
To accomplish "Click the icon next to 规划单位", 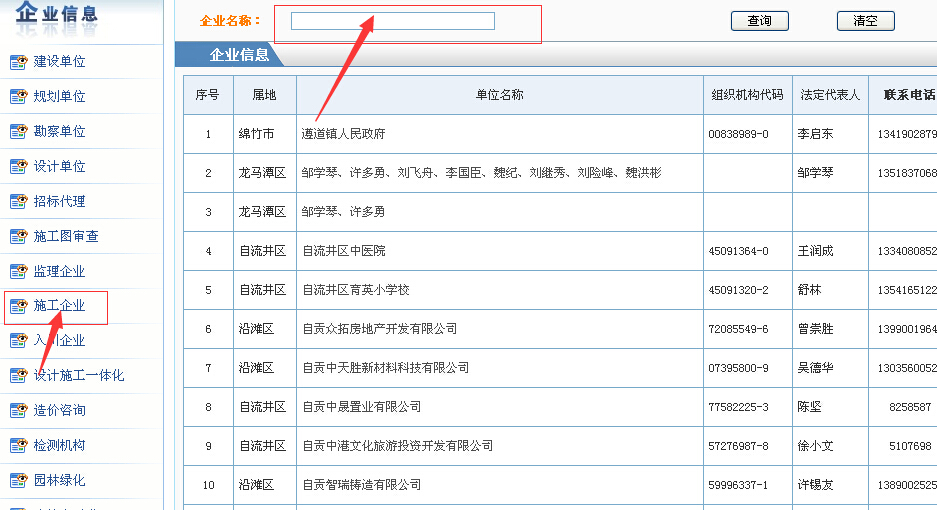I will pos(18,97).
